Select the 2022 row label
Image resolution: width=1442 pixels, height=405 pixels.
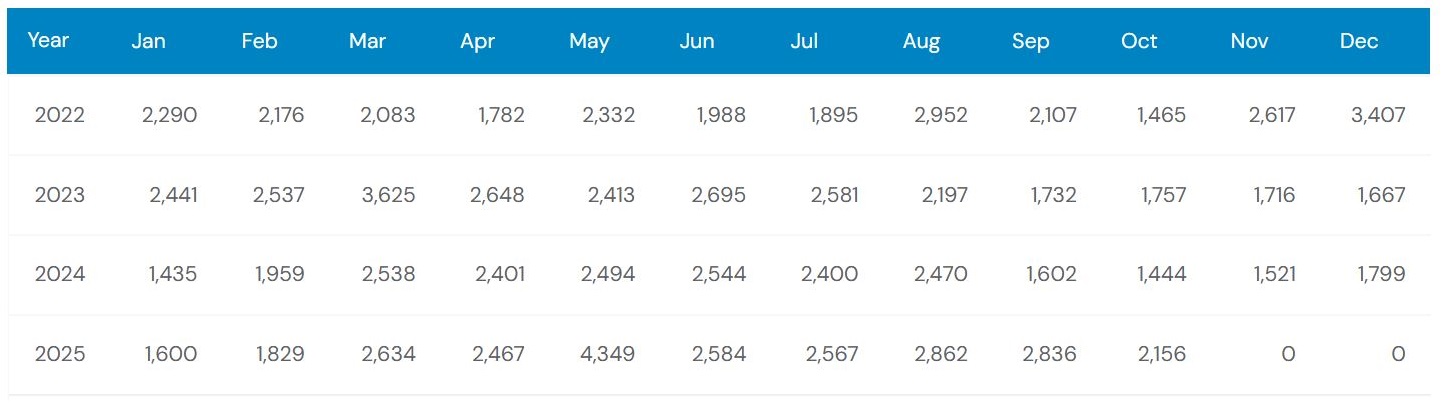(60, 115)
